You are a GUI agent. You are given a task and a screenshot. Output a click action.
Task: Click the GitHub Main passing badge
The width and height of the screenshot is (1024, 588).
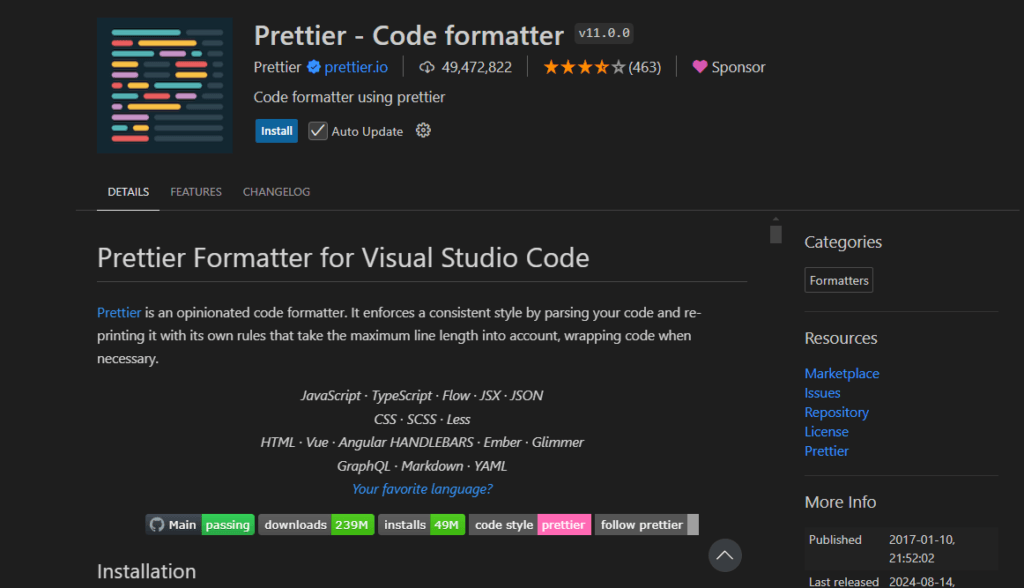click(x=200, y=525)
